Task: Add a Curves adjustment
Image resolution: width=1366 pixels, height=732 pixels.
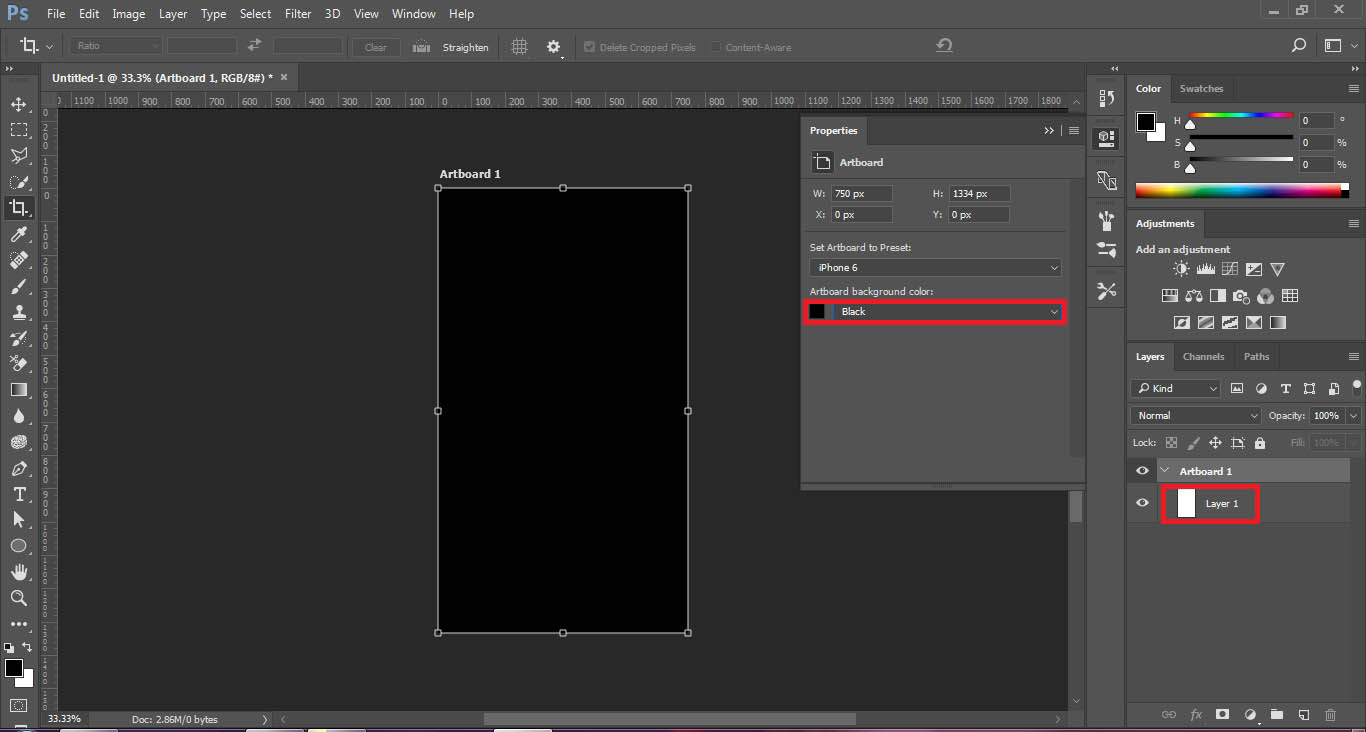Action: click(x=1229, y=269)
